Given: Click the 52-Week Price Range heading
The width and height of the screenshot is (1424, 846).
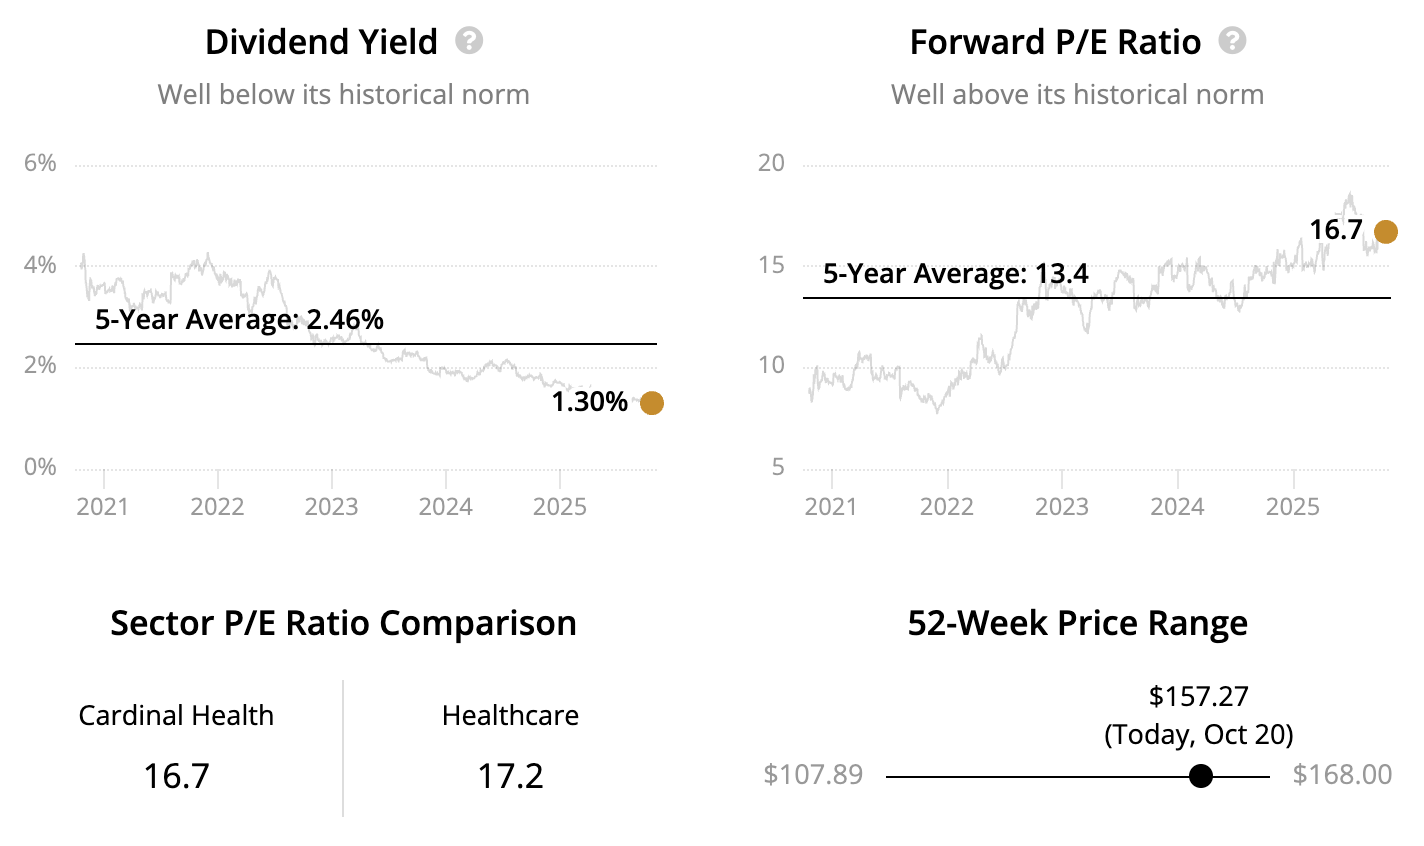Looking at the screenshot, I should pos(1077,623).
